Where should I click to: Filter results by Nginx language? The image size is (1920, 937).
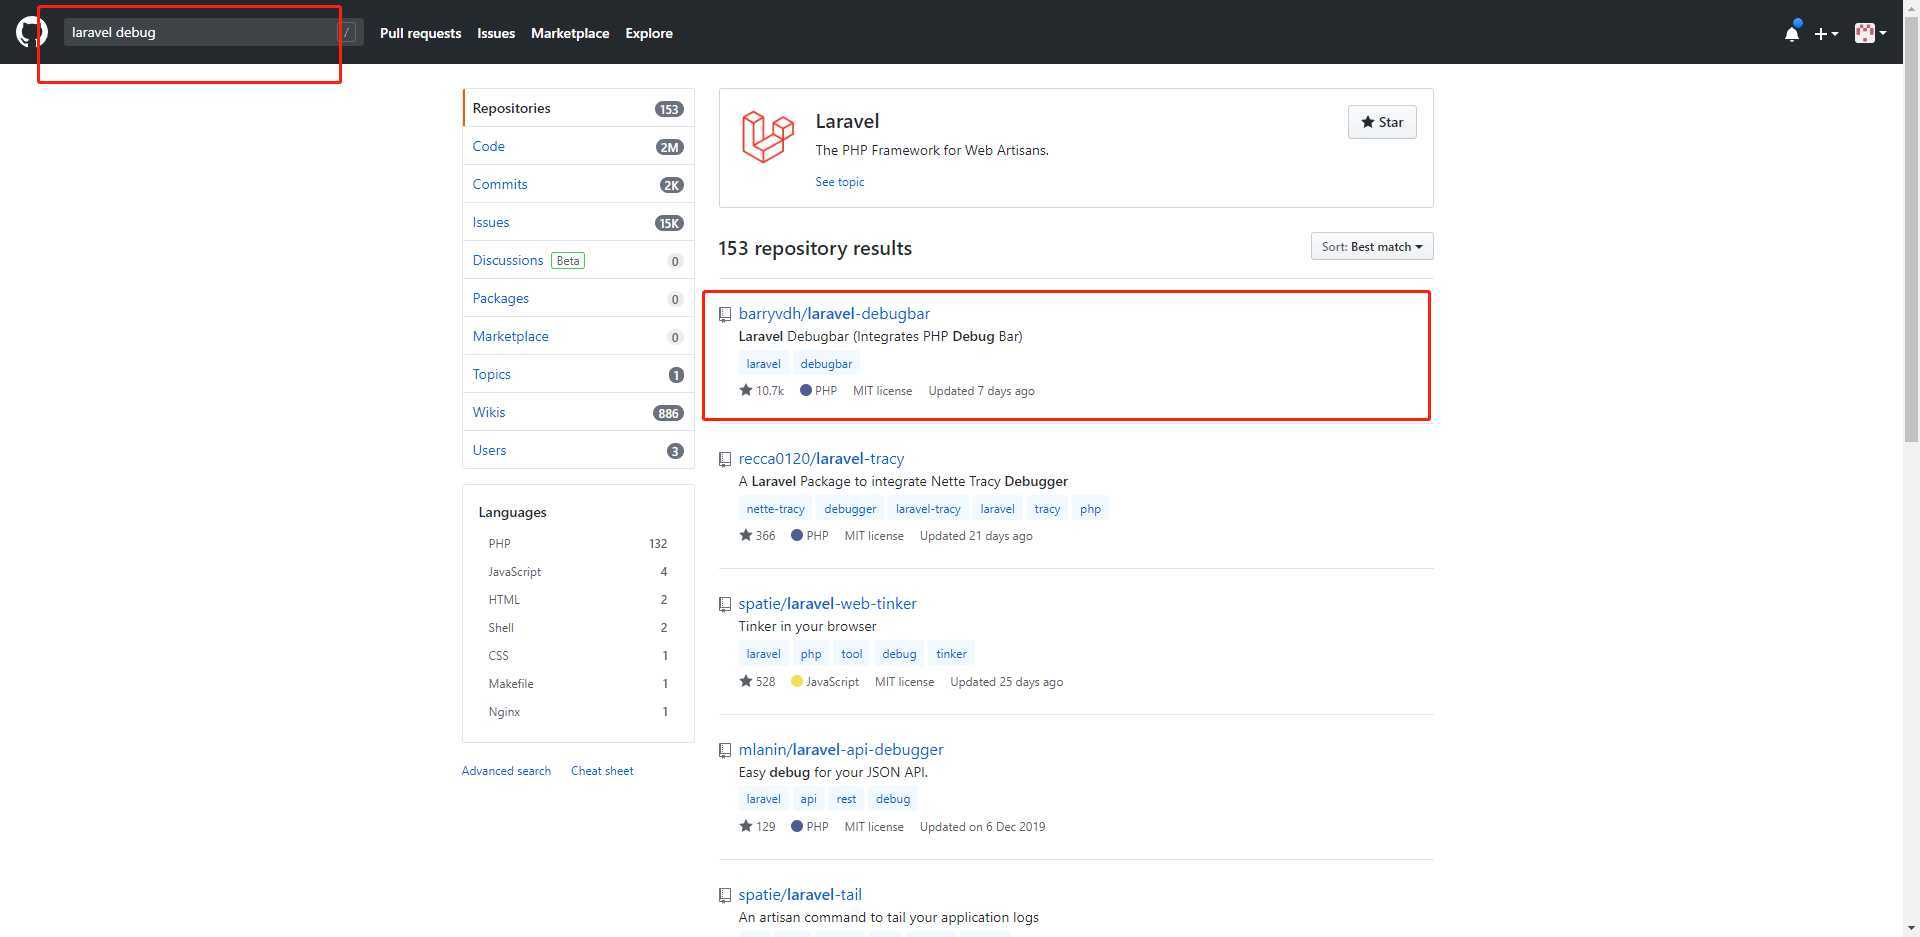(578, 712)
